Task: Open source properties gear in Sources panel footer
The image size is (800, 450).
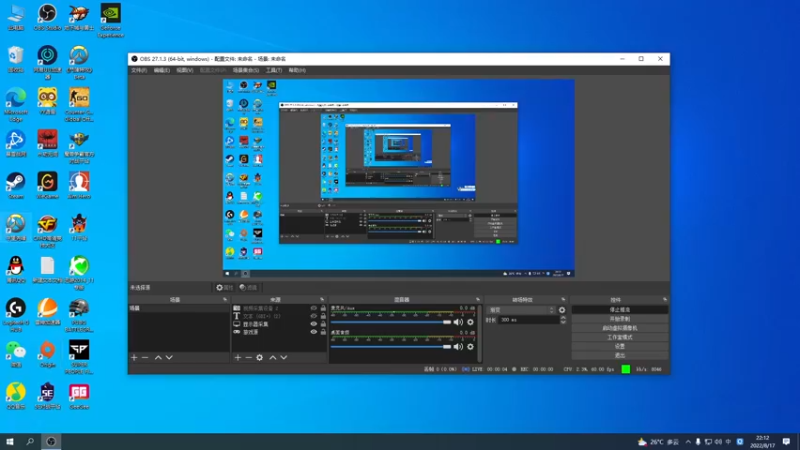Action: 260,358
